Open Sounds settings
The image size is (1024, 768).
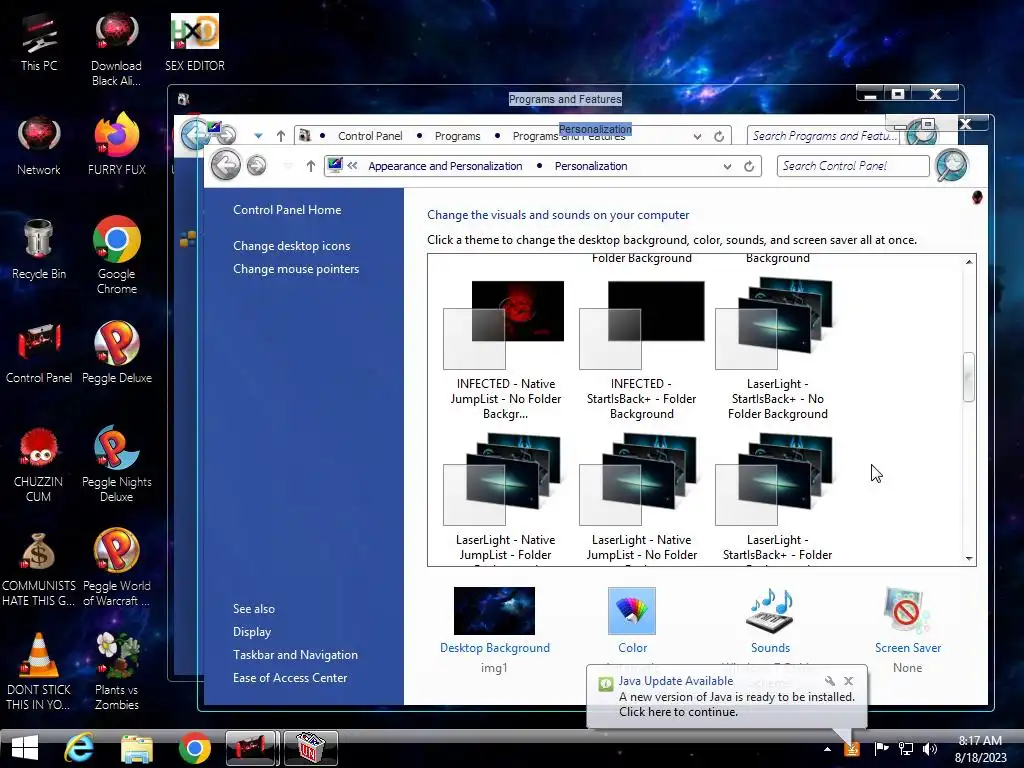(x=770, y=620)
